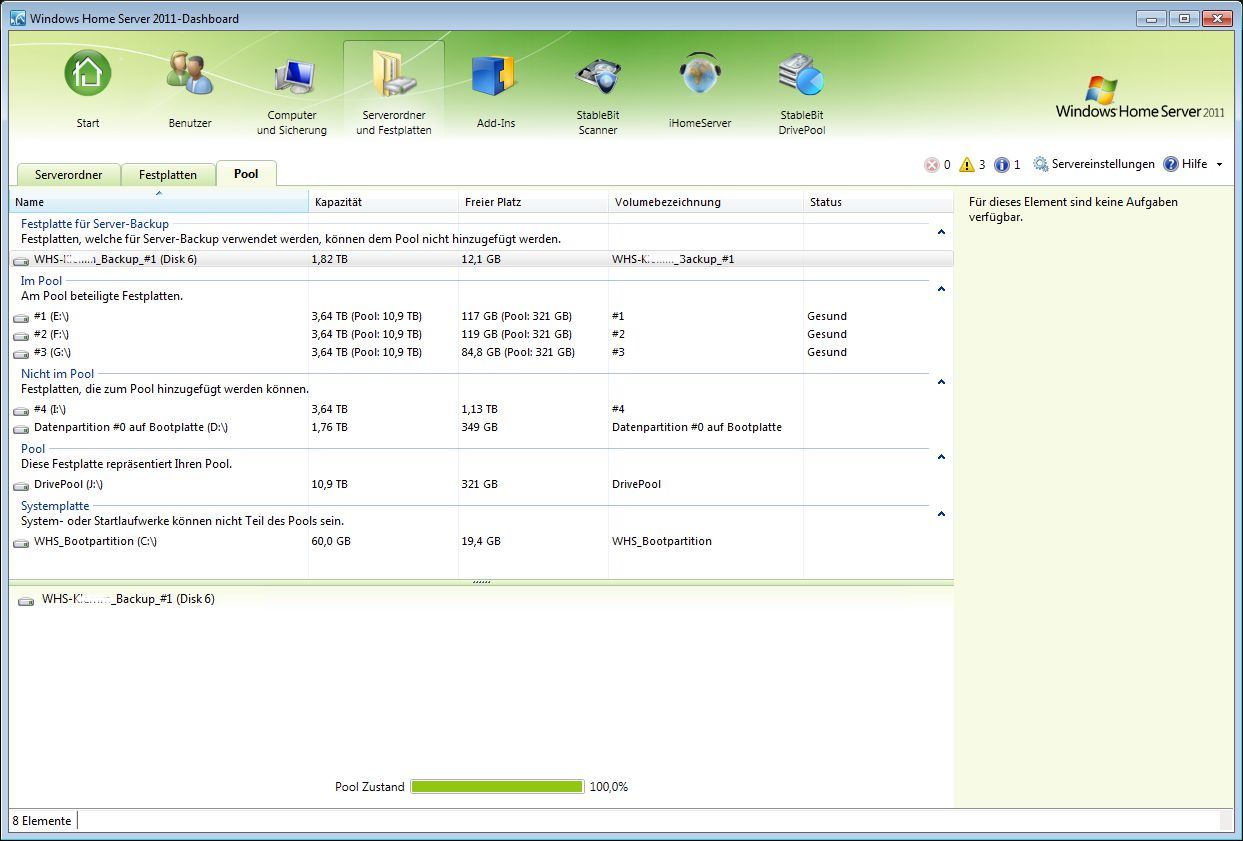Screen dimensions: 1243x841
Task: Click drive icon of DrivePool (J:\)
Action: coord(21,486)
